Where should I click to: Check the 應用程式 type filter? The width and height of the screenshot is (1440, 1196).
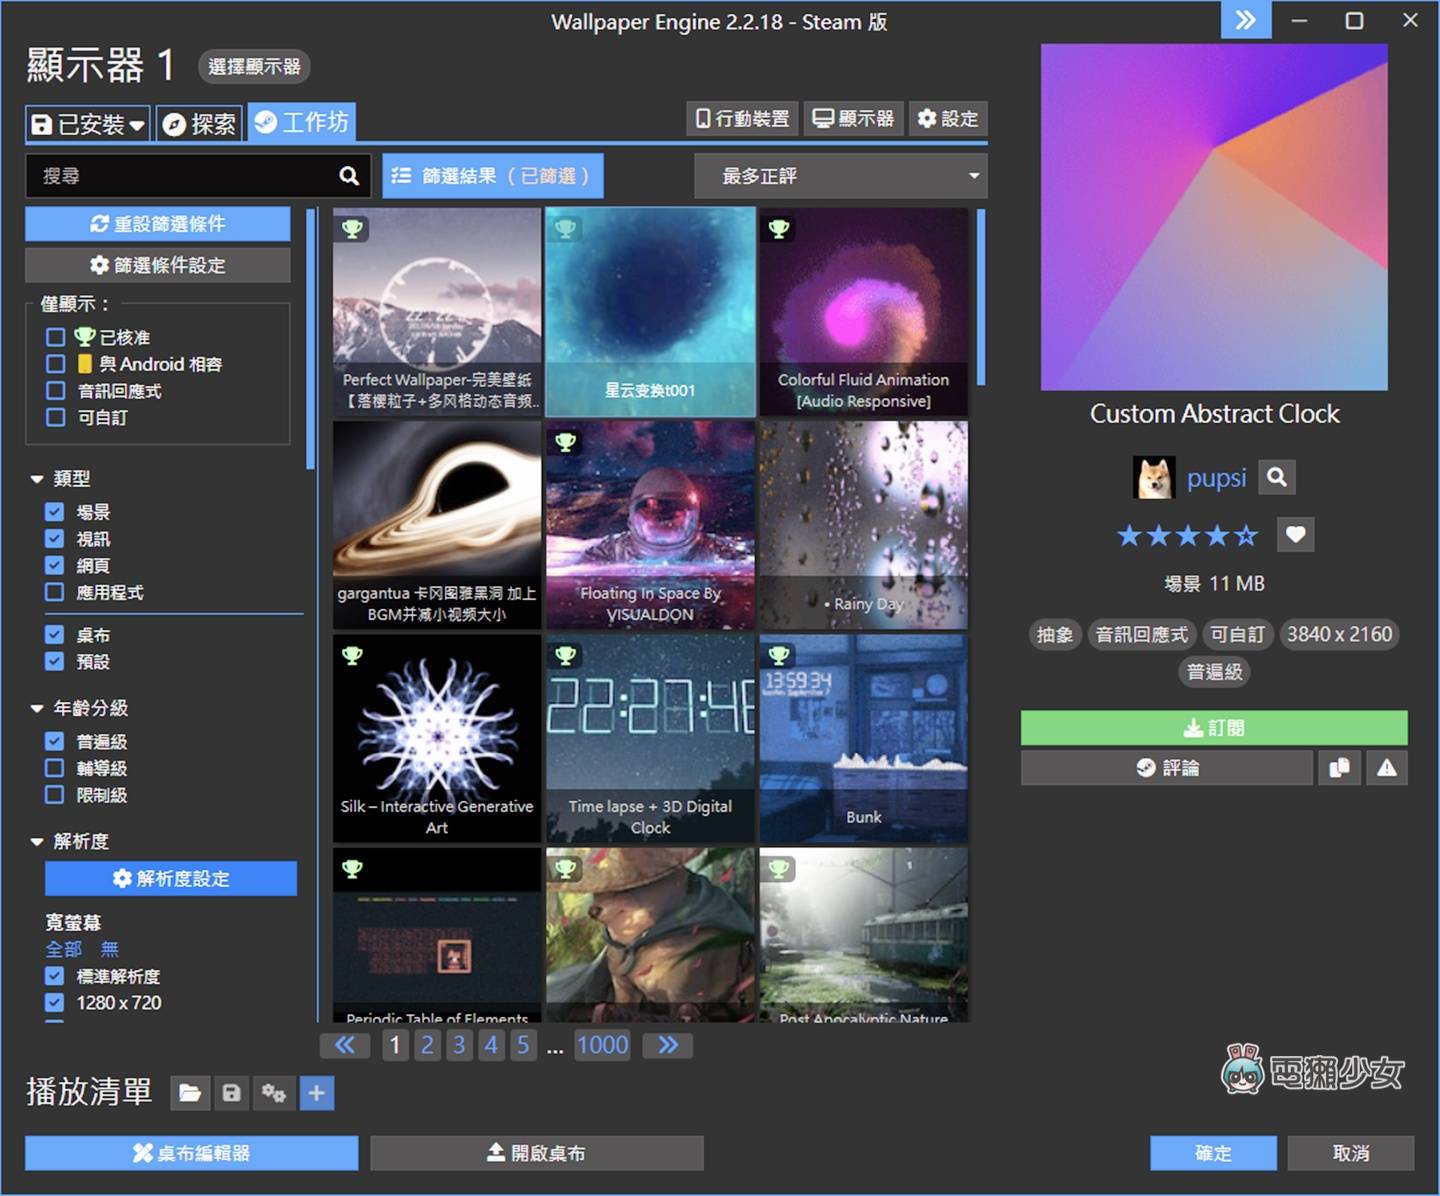[56, 592]
